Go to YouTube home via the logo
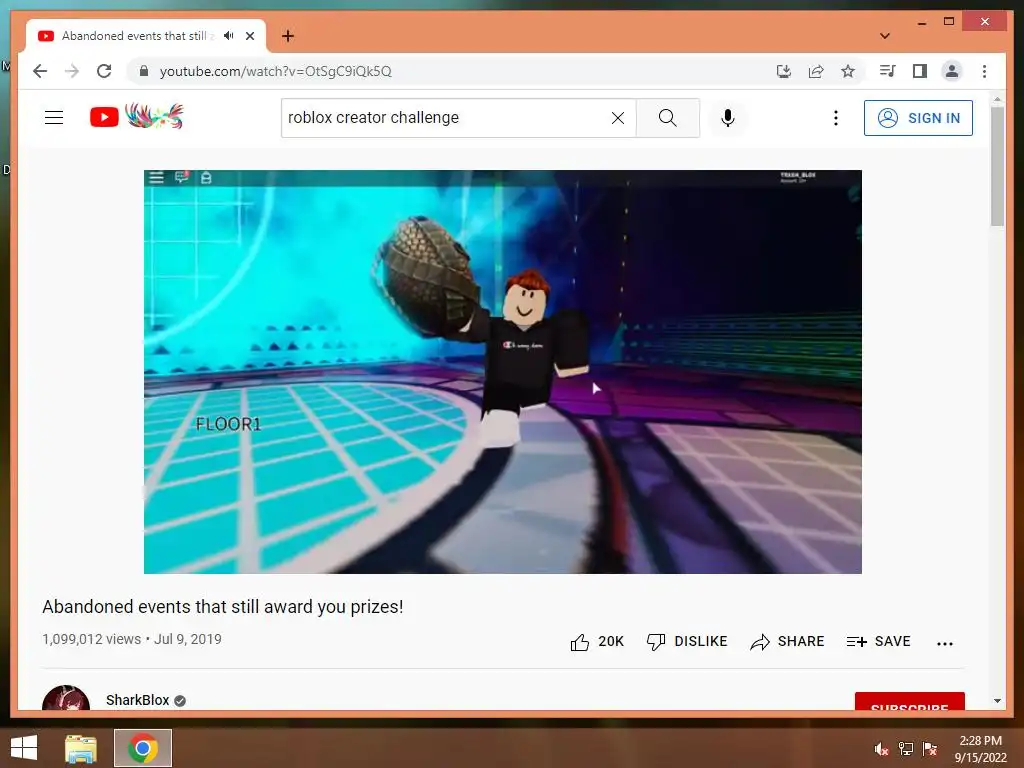 136,116
